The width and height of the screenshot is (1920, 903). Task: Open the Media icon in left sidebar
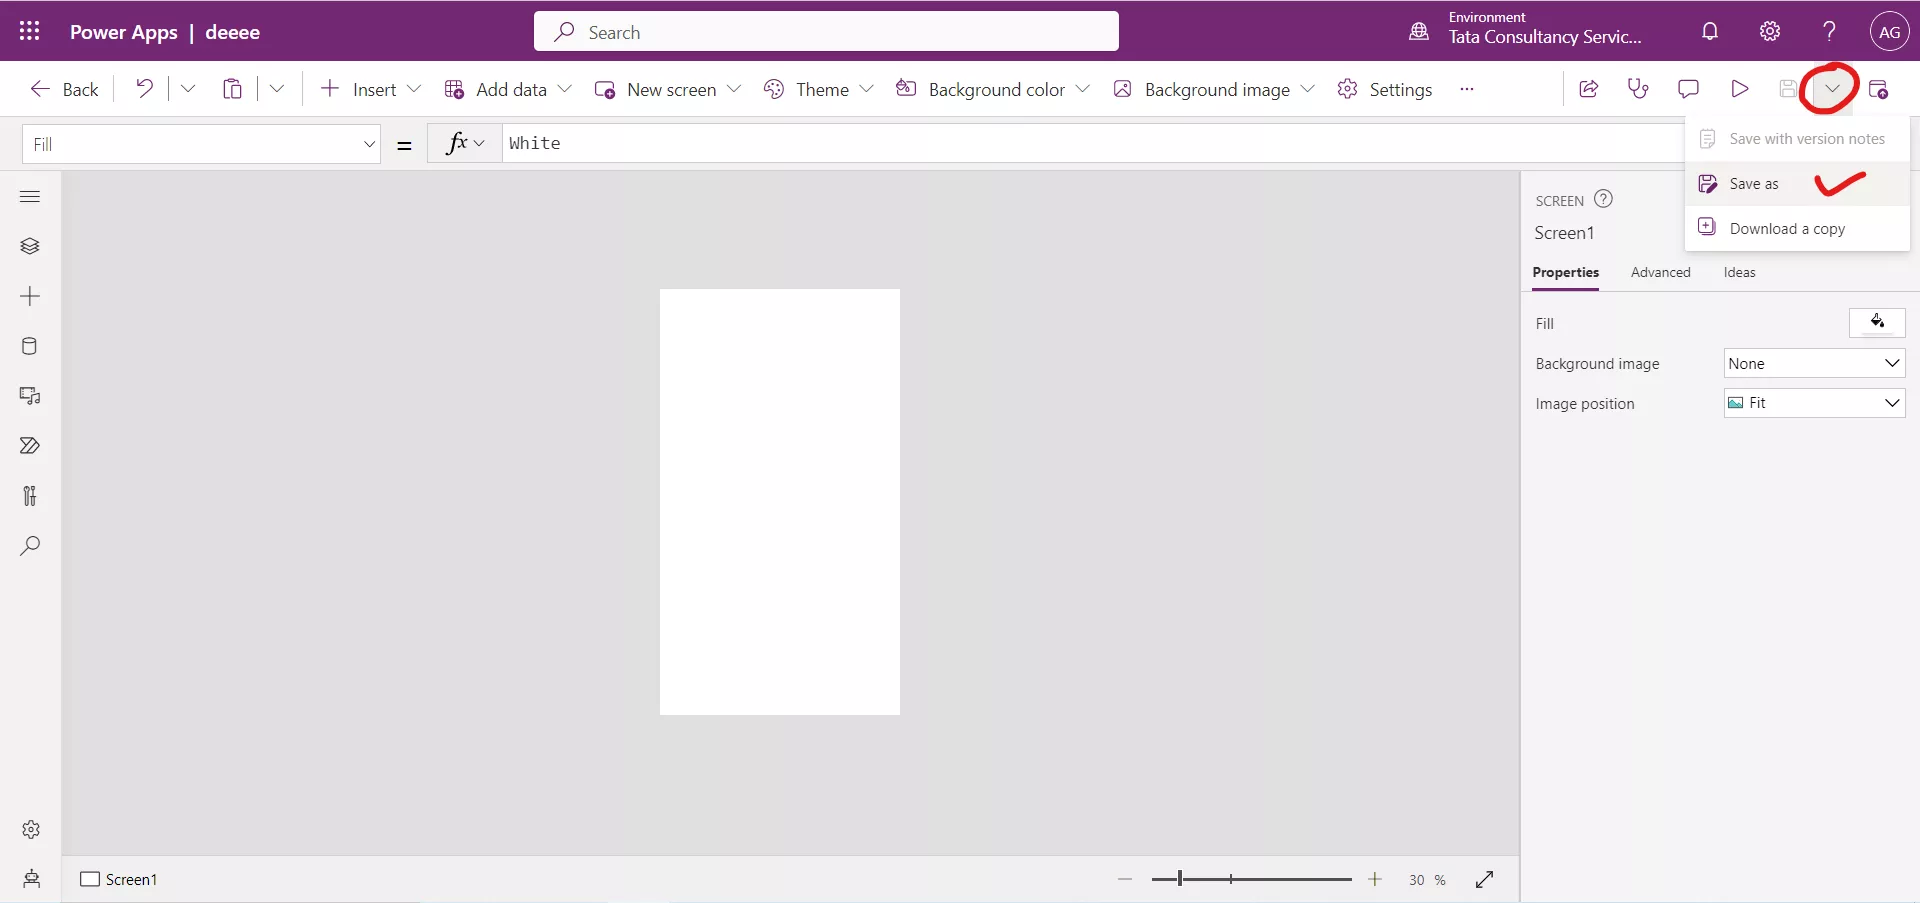pos(30,396)
